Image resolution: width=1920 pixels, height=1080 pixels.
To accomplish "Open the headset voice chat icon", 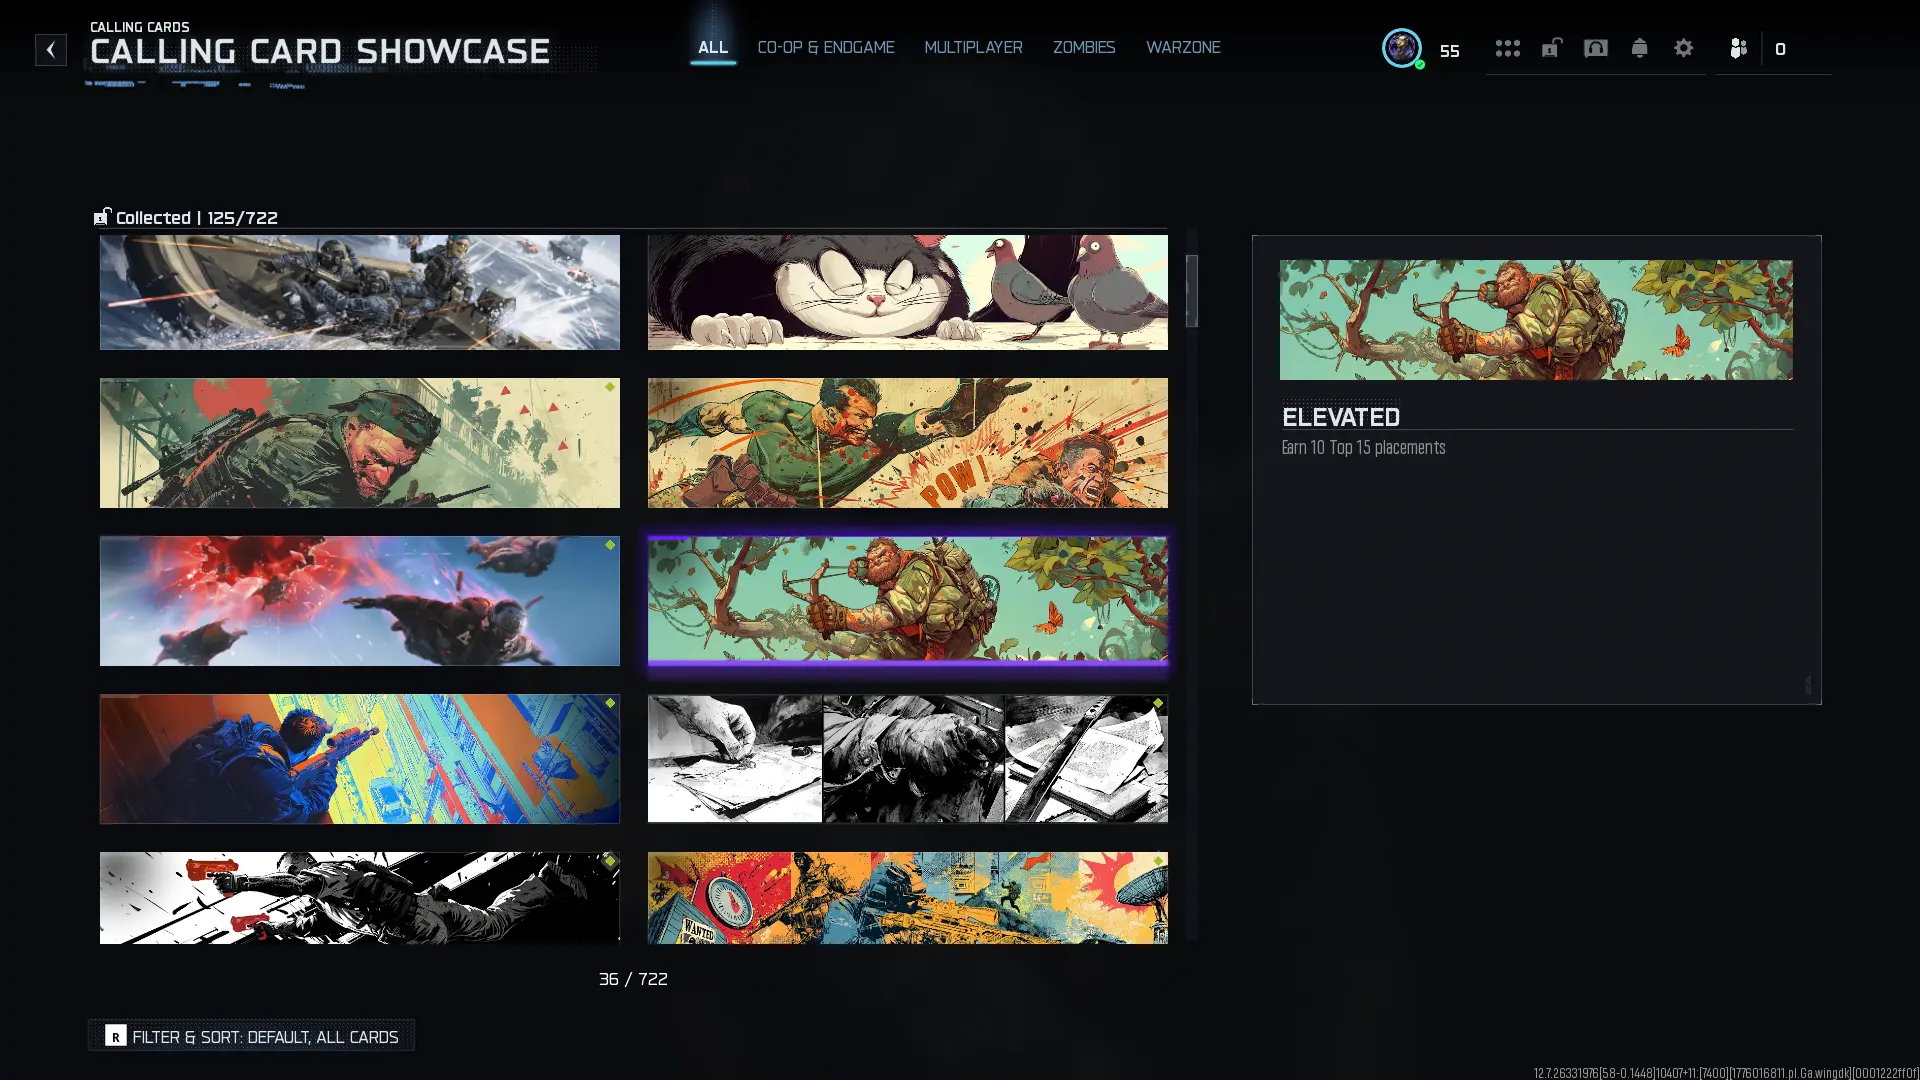I will [1595, 48].
